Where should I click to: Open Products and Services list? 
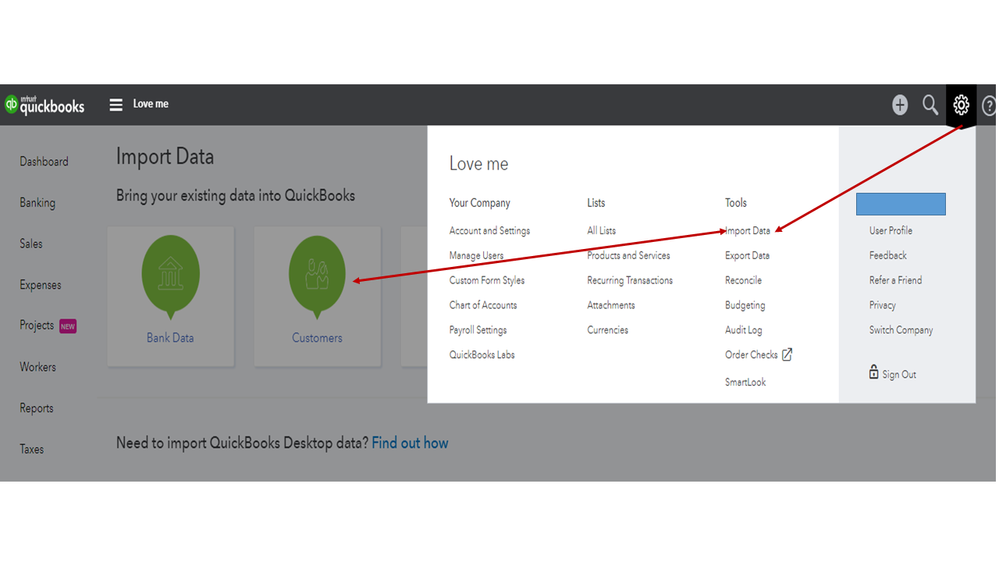tap(628, 256)
